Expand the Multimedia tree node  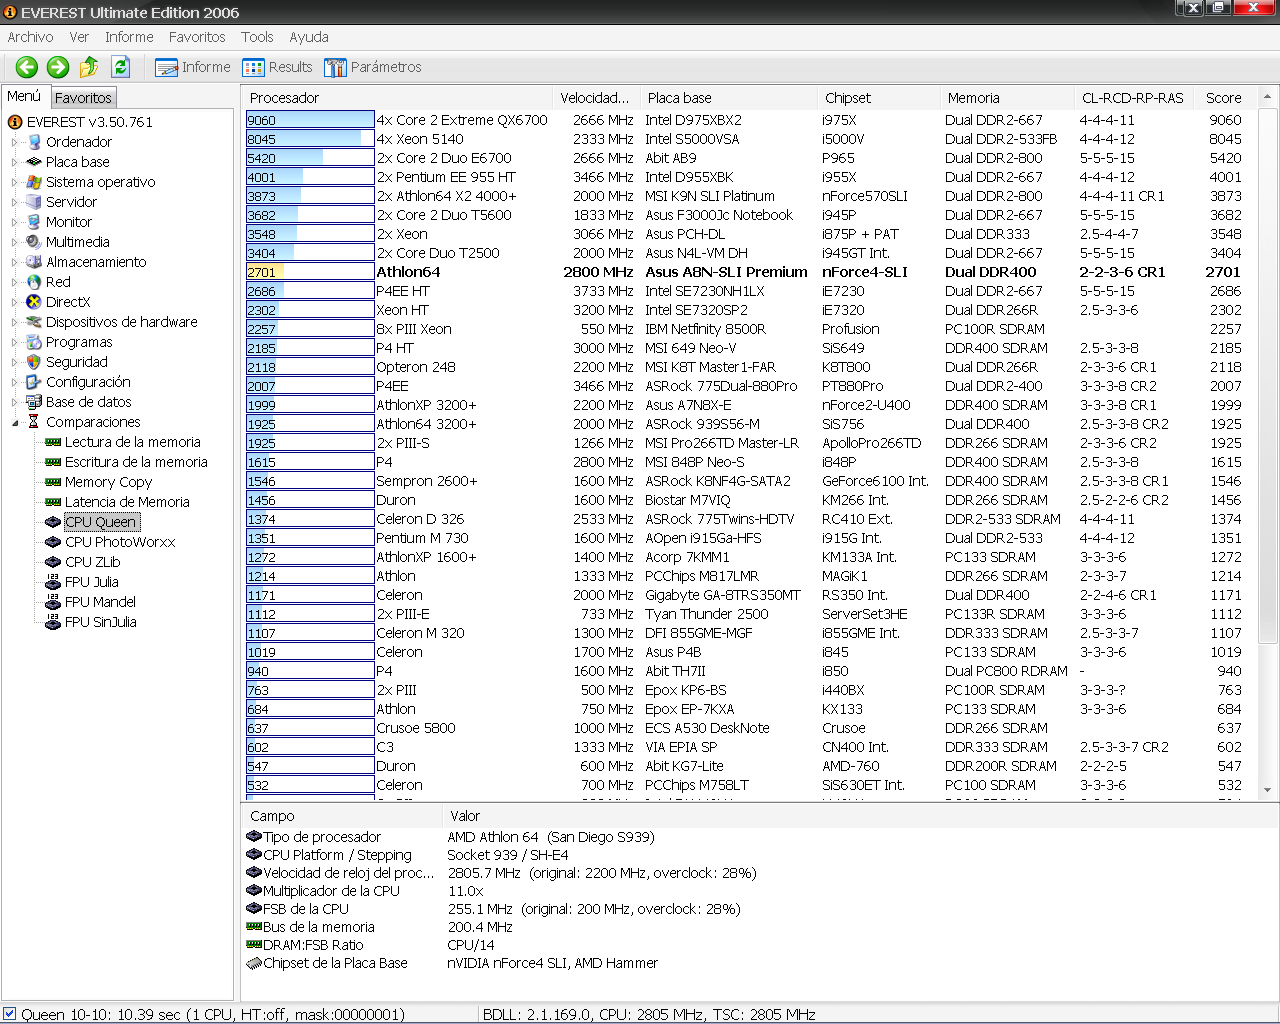coord(15,242)
